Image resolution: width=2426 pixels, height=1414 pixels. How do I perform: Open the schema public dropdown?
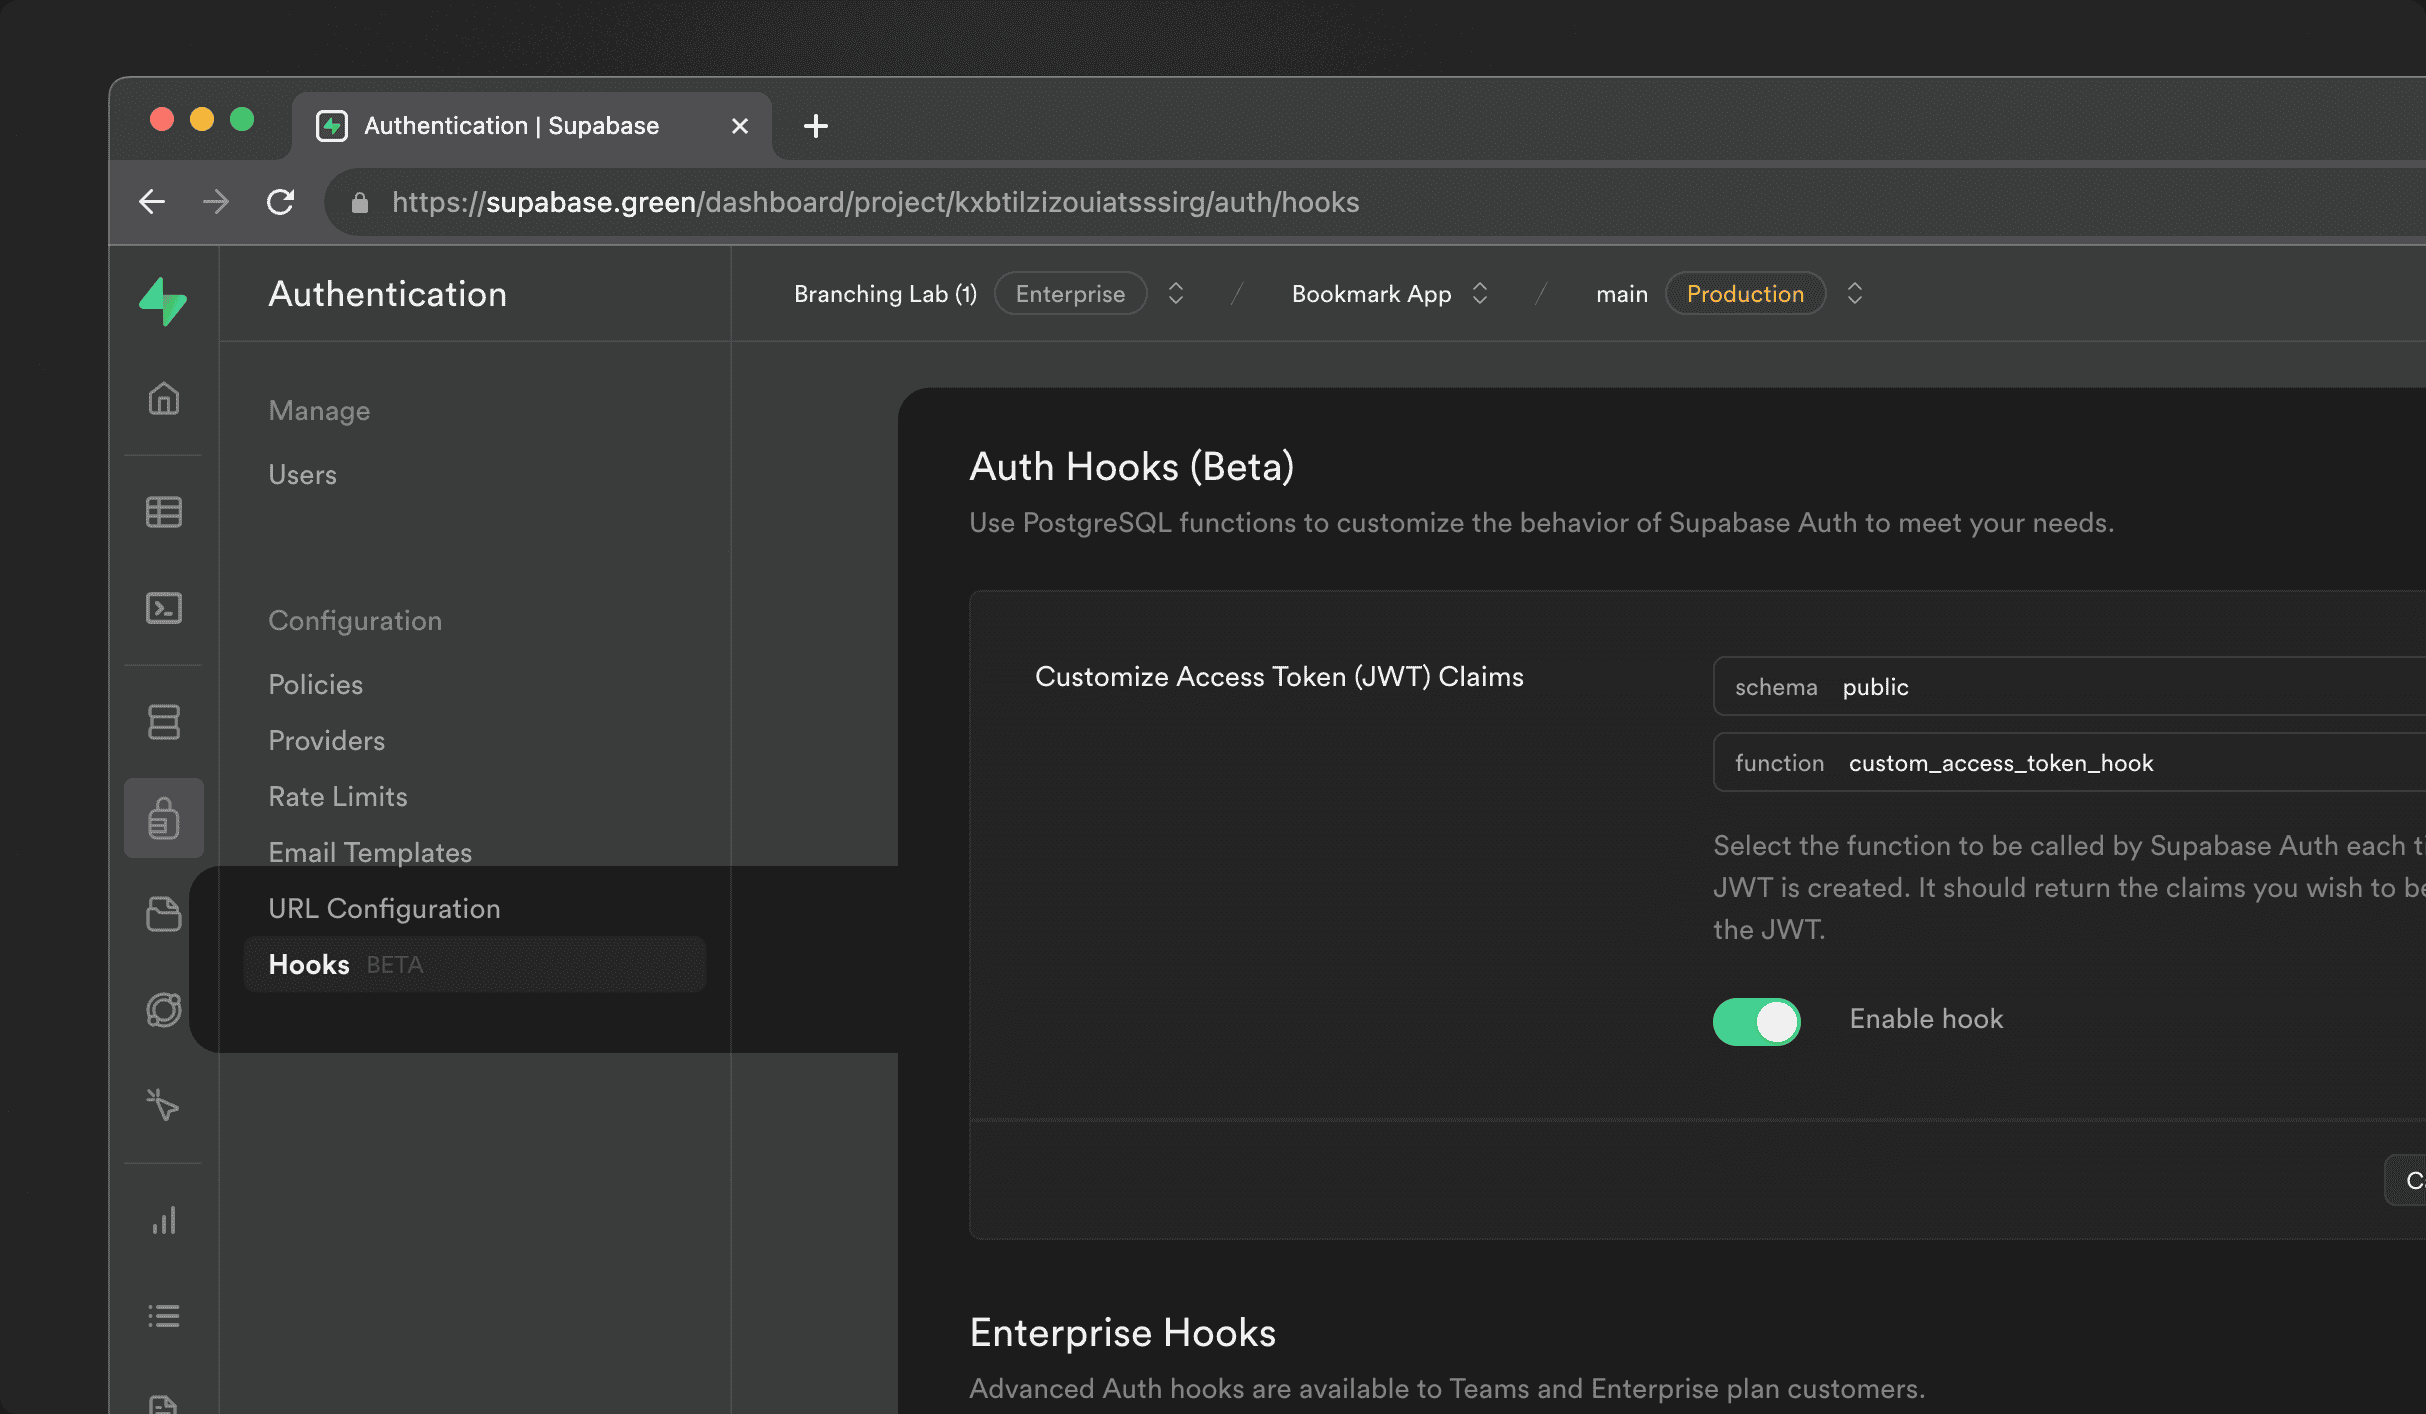coord(2069,687)
